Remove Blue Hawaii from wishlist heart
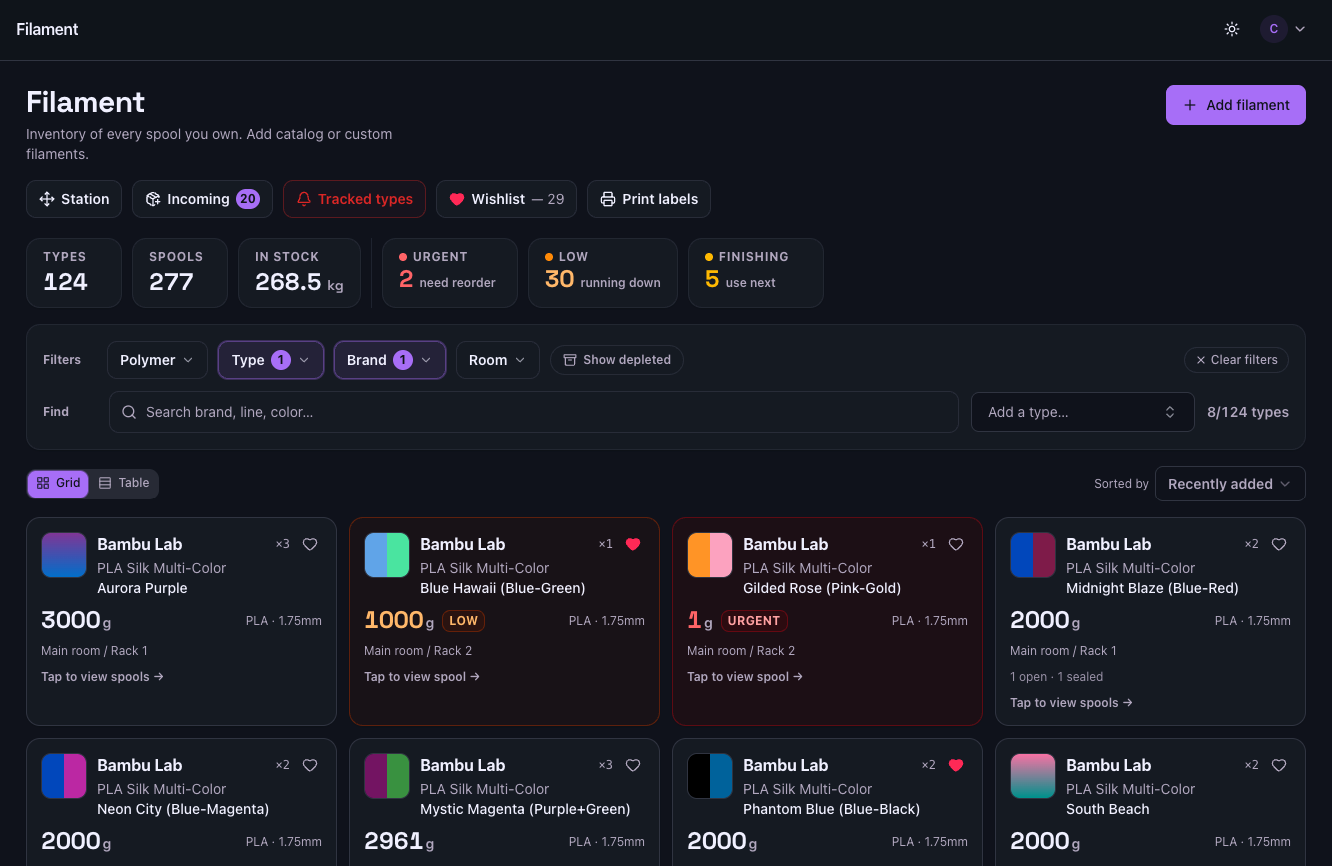The image size is (1332, 866). click(633, 544)
